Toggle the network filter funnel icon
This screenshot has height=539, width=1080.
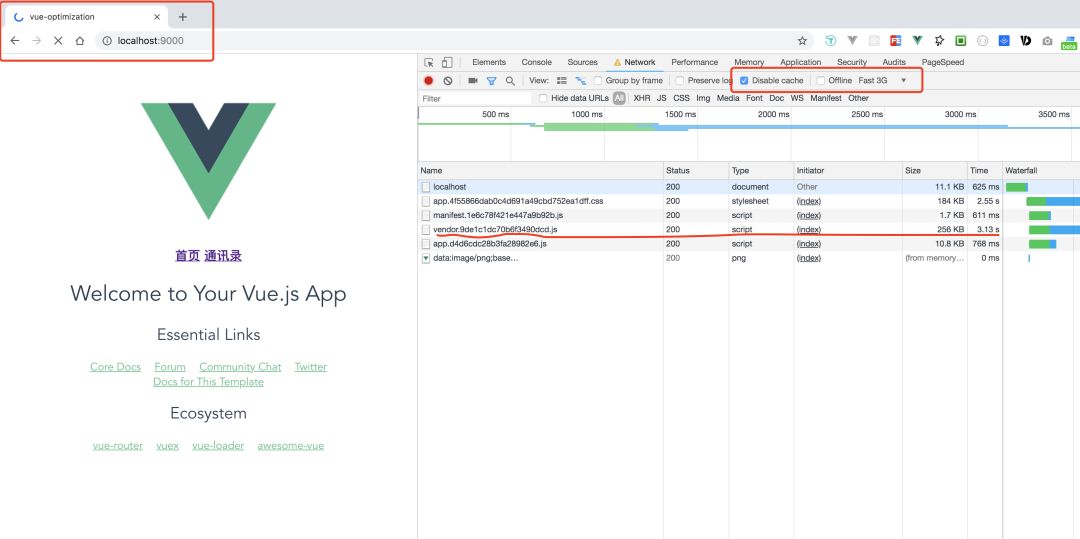(x=491, y=80)
